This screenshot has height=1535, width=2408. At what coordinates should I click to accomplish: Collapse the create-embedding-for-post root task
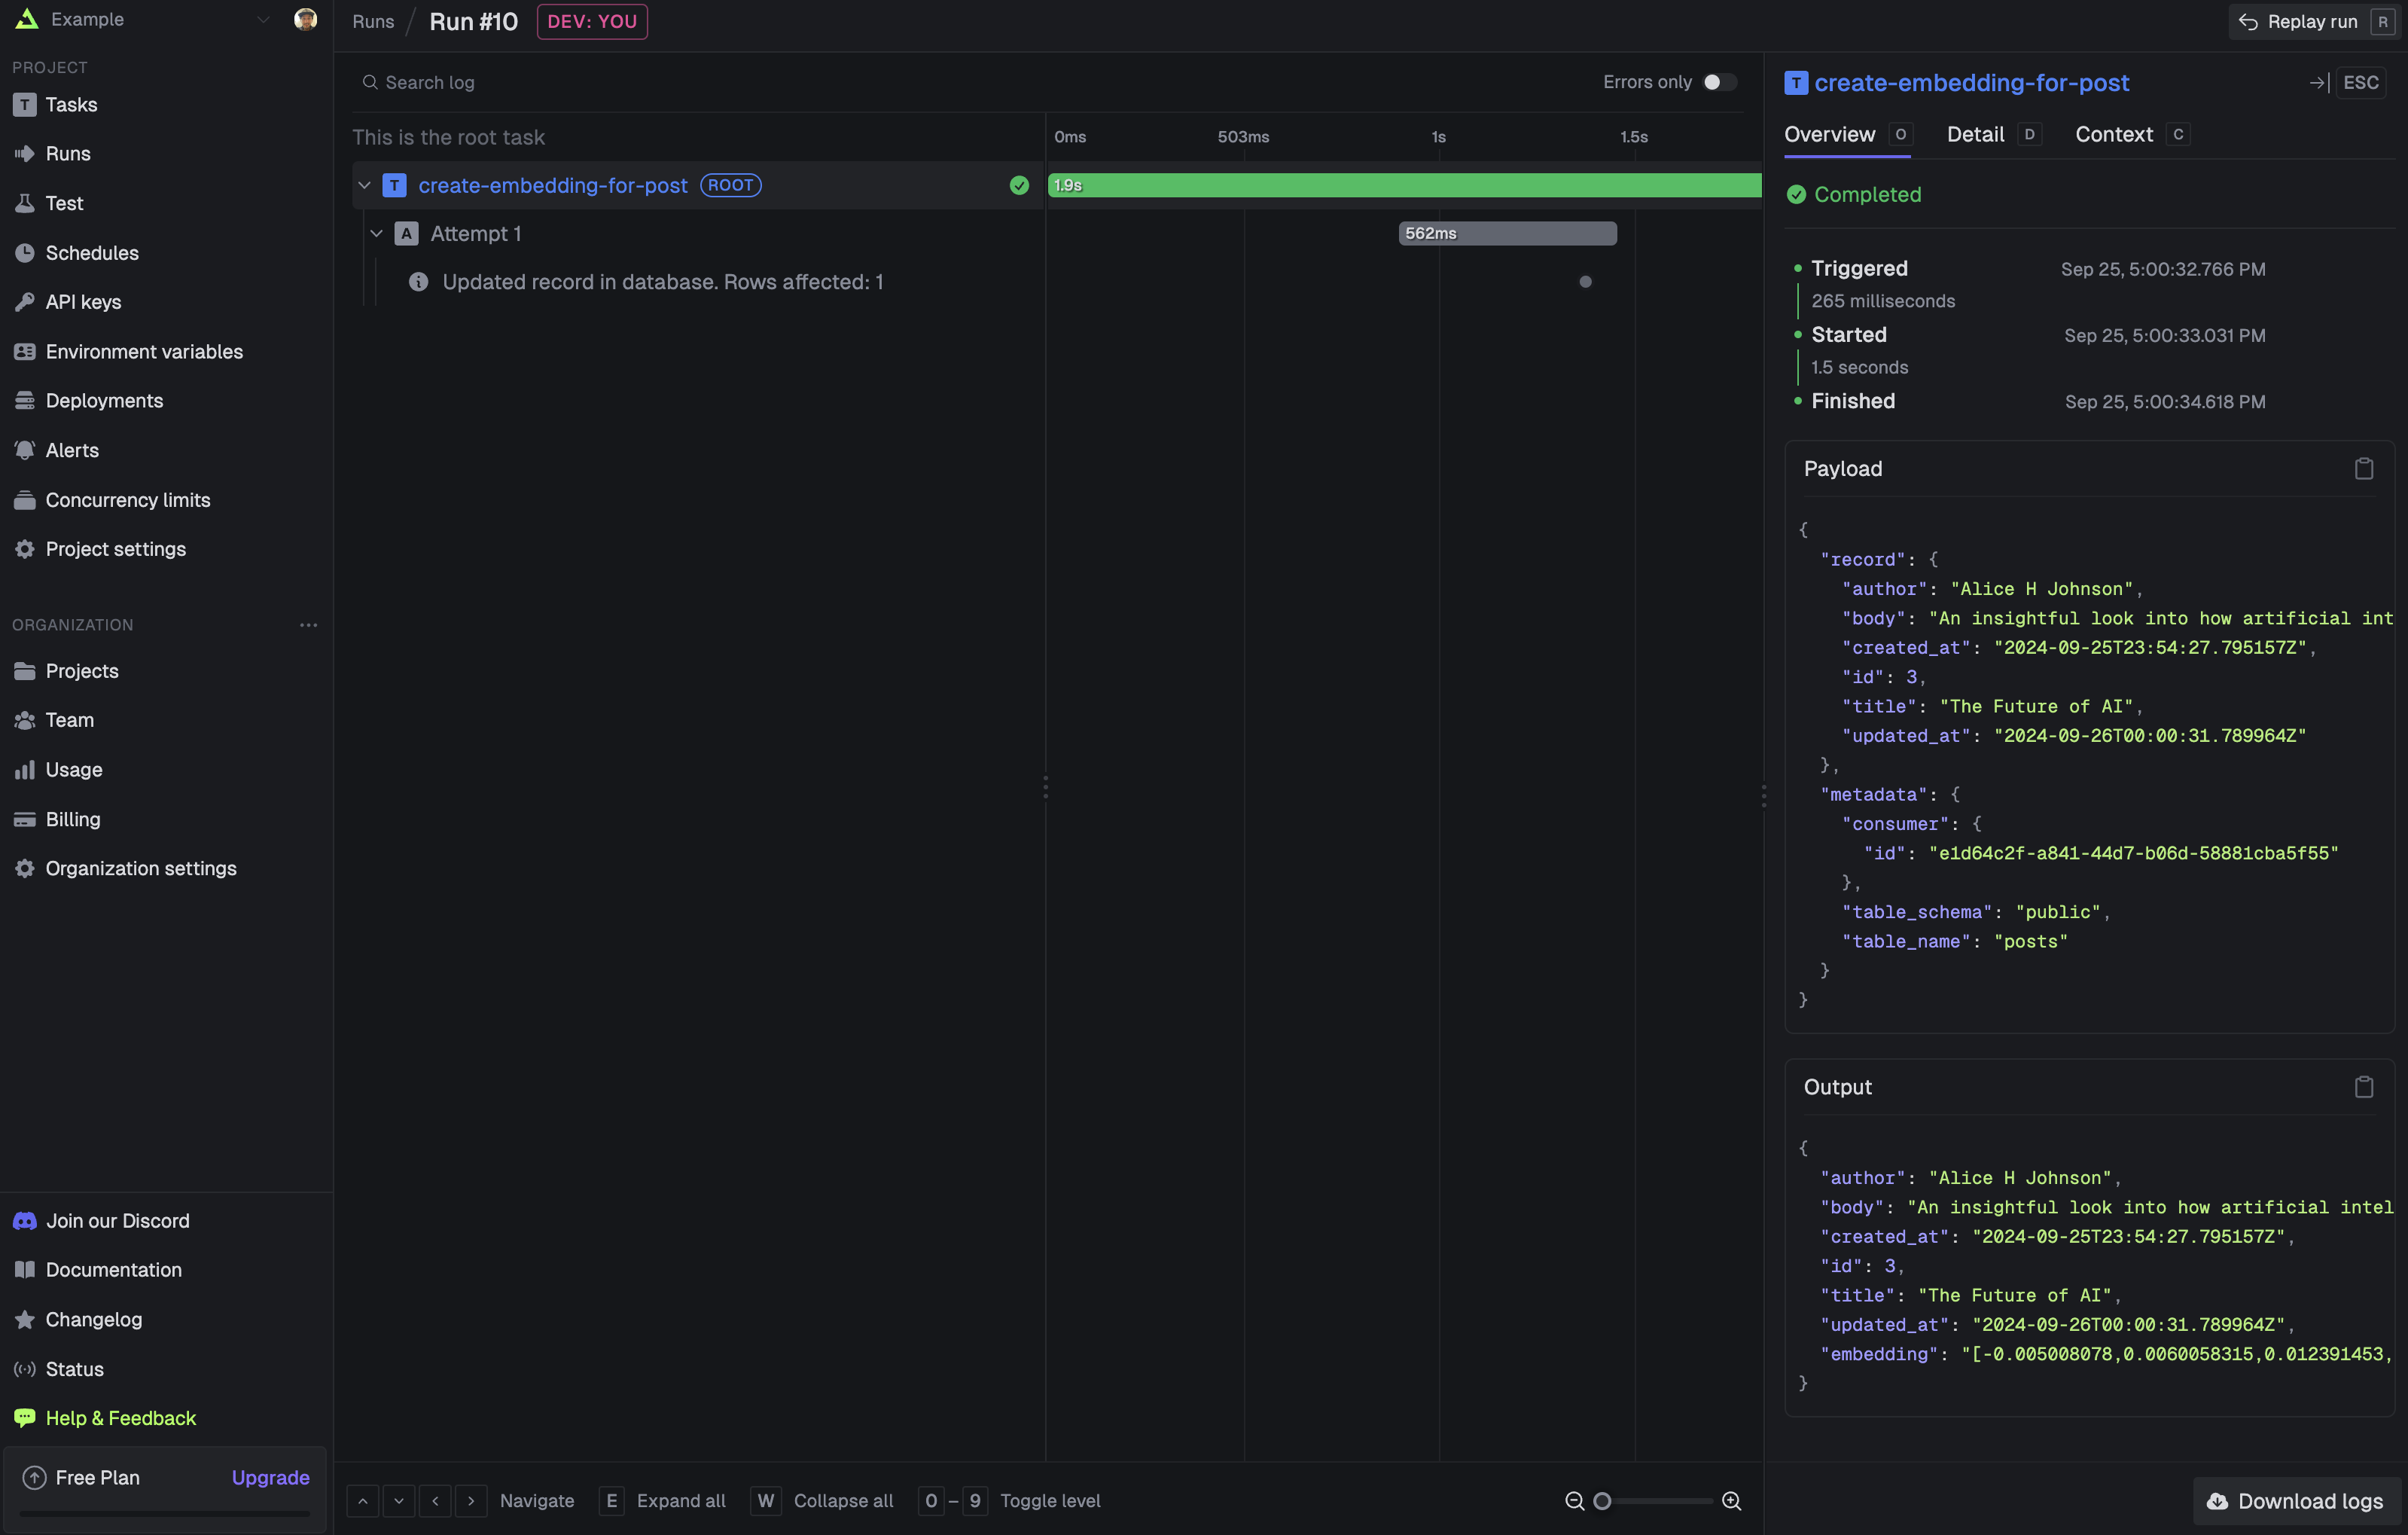pyautogui.click(x=365, y=185)
